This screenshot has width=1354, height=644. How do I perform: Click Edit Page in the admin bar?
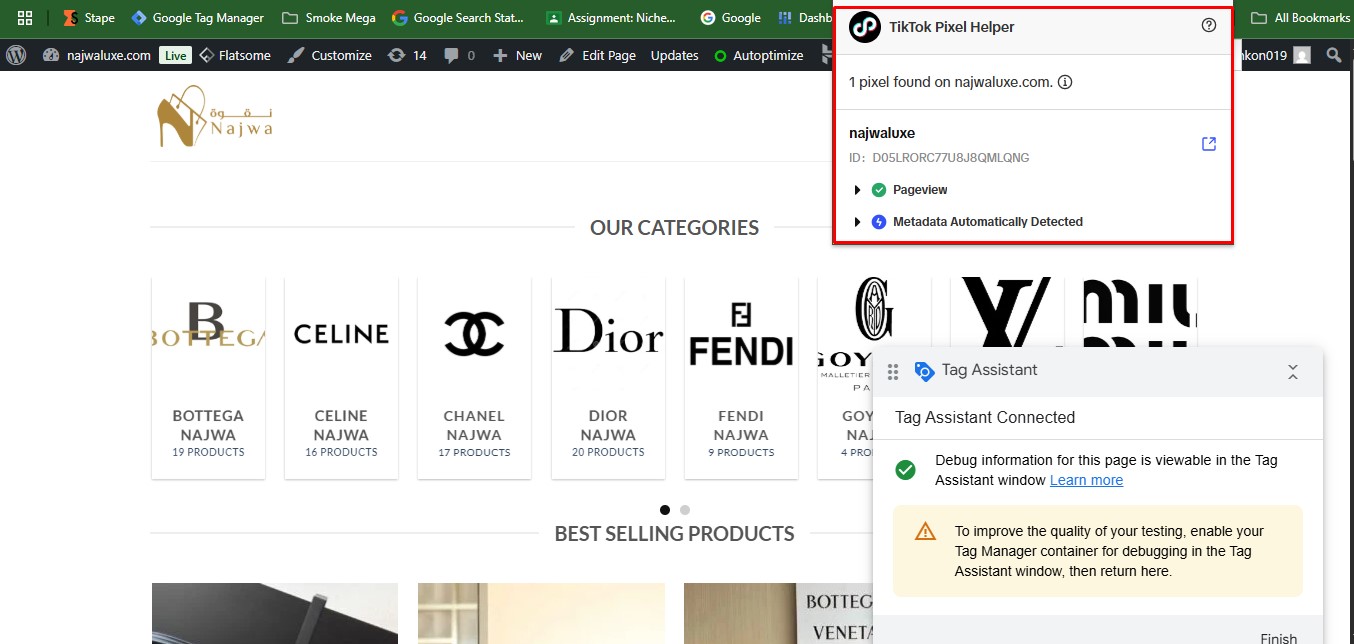(x=597, y=55)
